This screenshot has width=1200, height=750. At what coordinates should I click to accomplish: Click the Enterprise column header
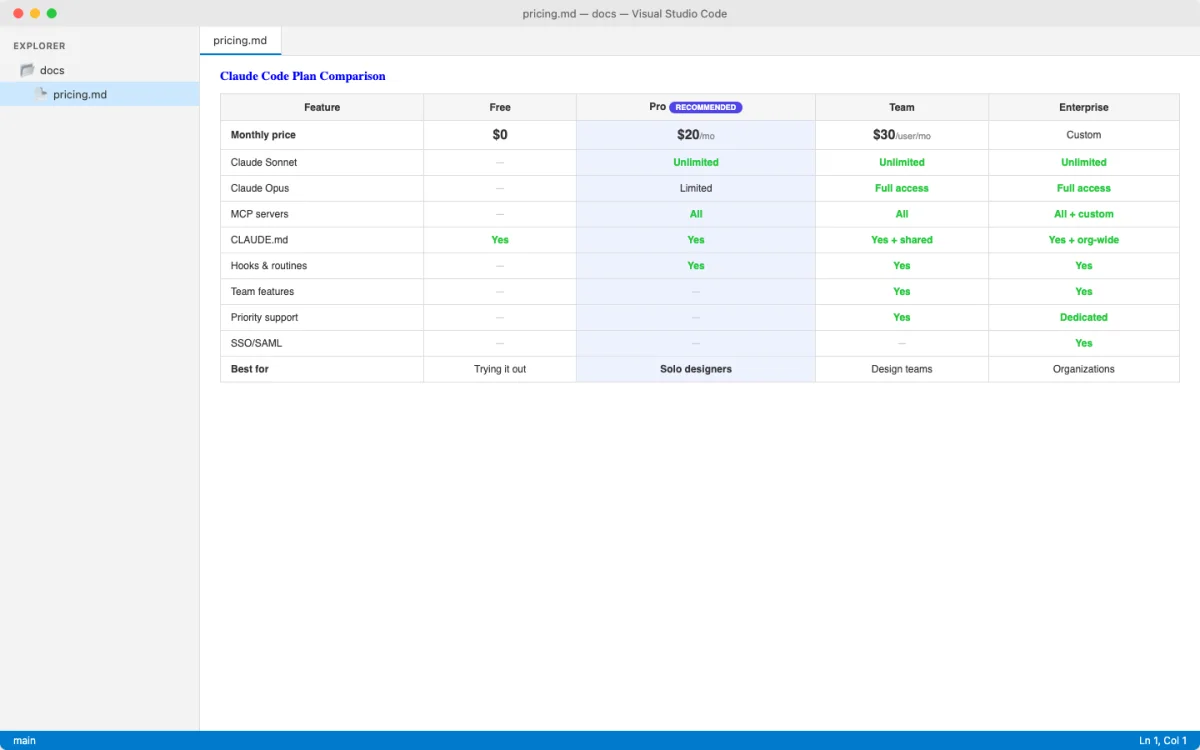[1084, 107]
